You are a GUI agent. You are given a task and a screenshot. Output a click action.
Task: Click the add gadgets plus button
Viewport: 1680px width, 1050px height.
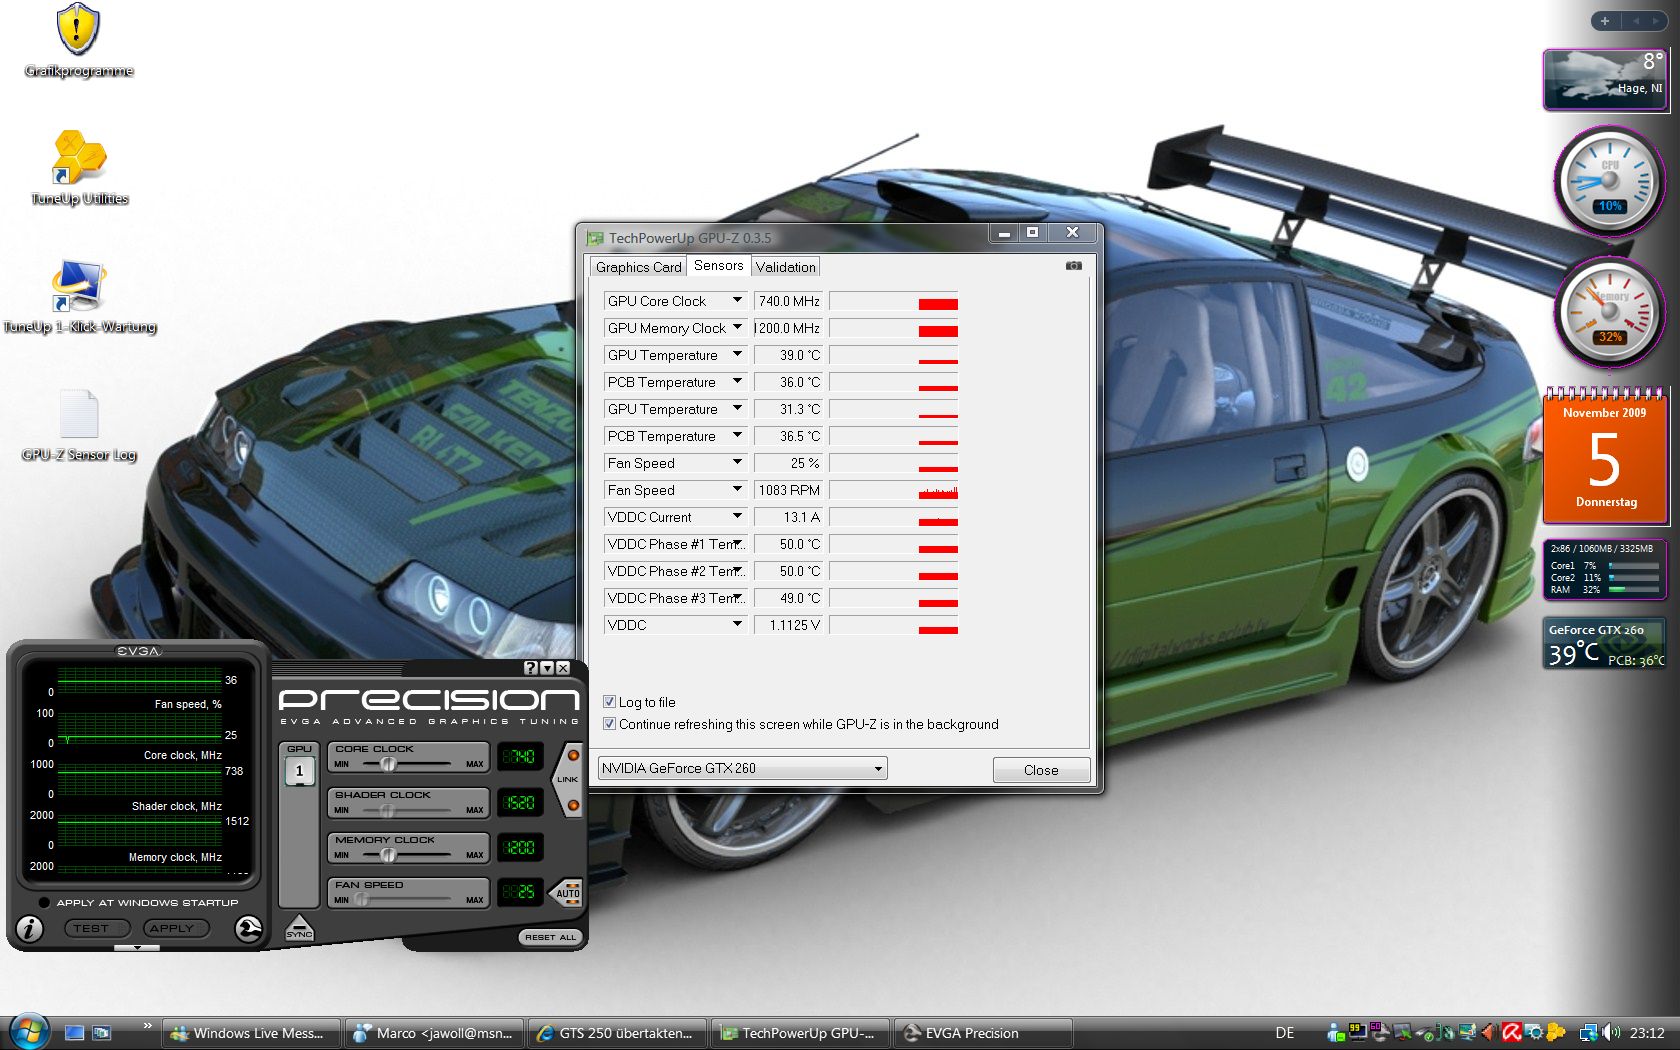1605,21
